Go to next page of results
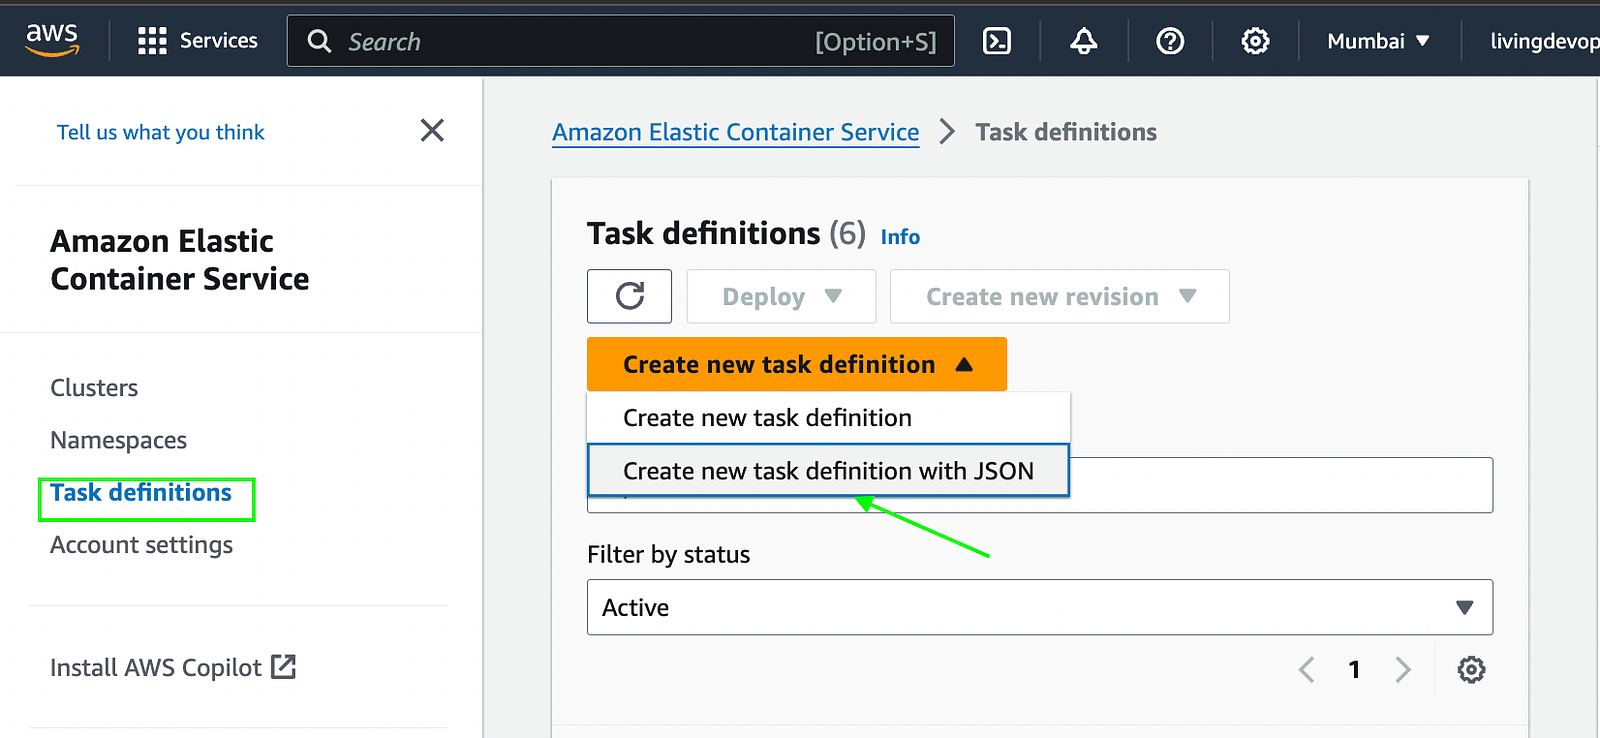 click(1402, 669)
